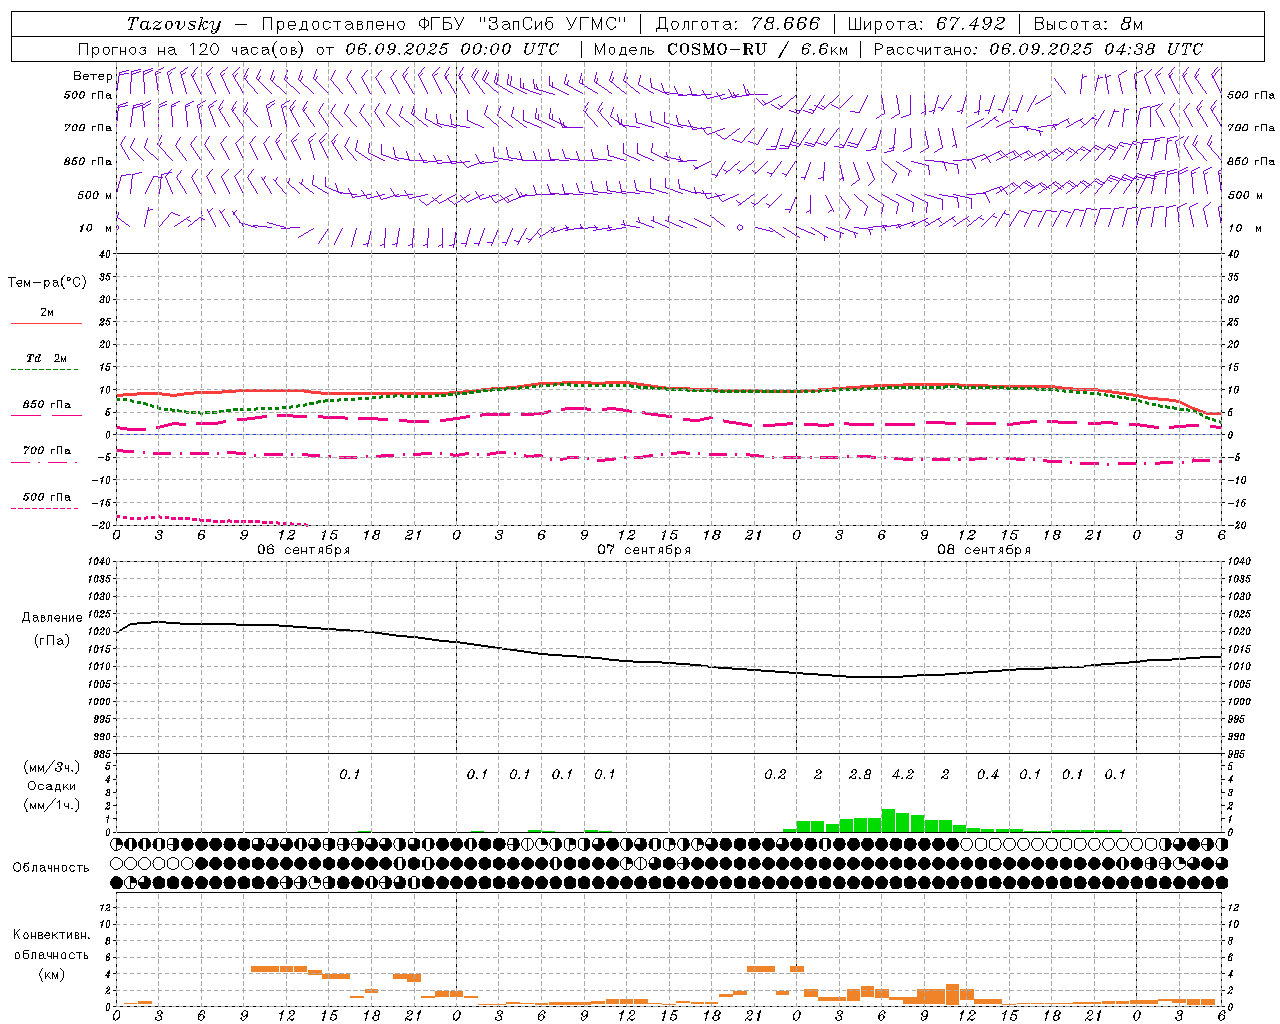Viewport: 1280px width, 1024px height.
Task: Click the (мм/3ч.) precipitation unit label
Action: [51, 767]
